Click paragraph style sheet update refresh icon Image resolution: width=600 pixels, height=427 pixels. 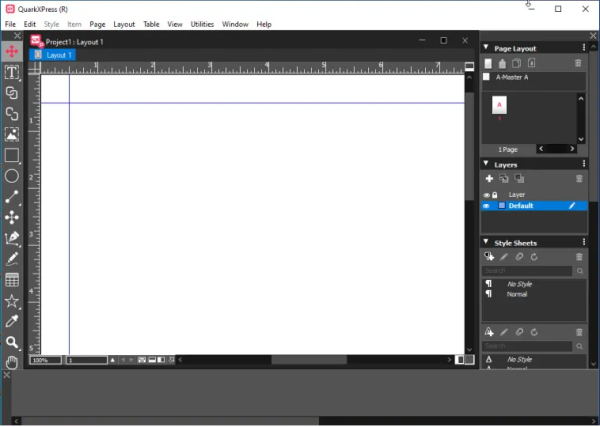[x=534, y=257]
